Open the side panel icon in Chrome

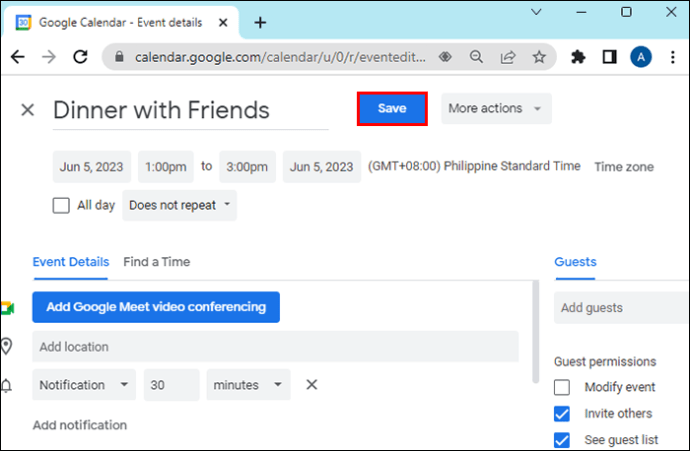pyautogui.click(x=609, y=57)
